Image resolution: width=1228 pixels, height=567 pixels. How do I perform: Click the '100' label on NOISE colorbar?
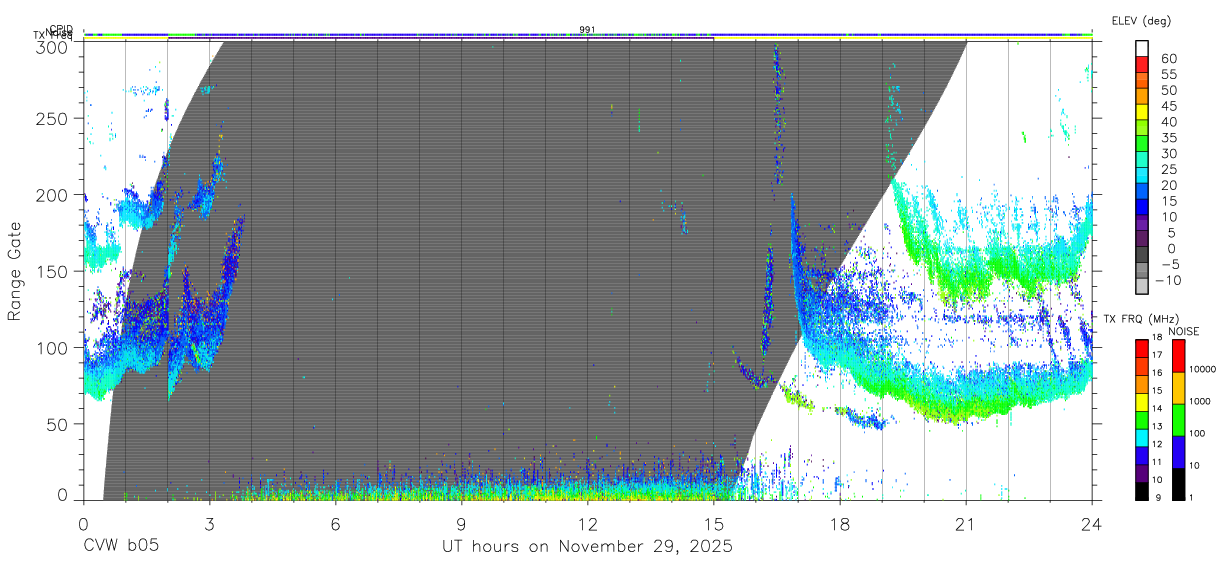(1199, 433)
